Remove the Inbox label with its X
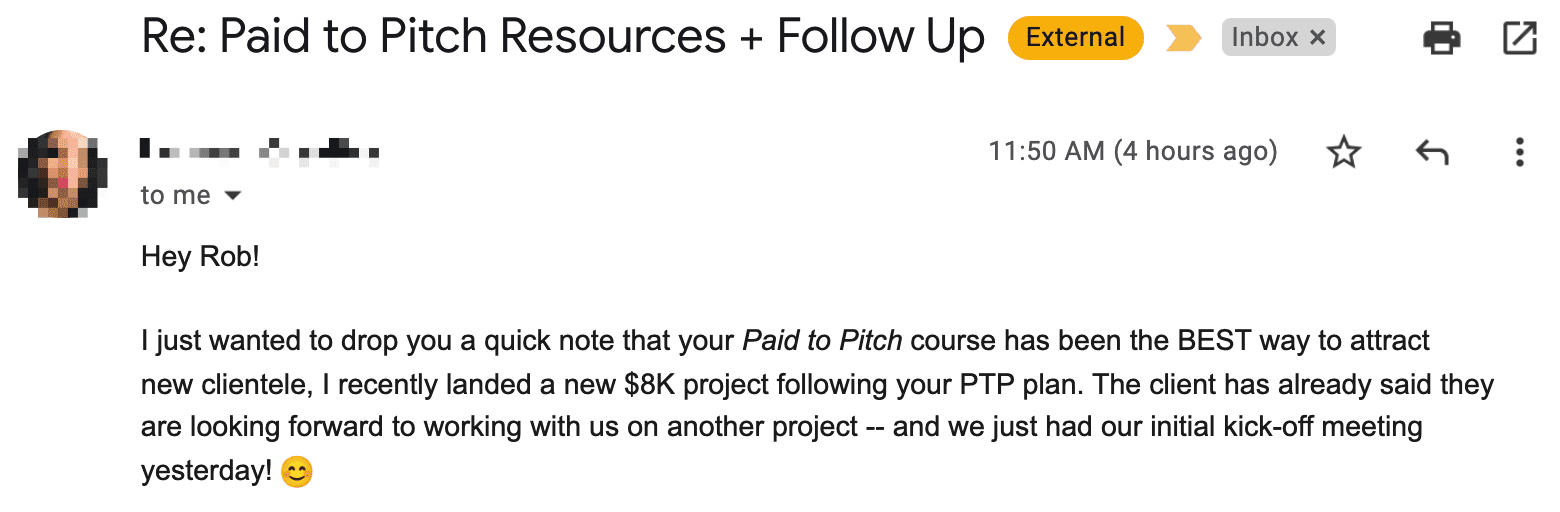 click(1317, 39)
